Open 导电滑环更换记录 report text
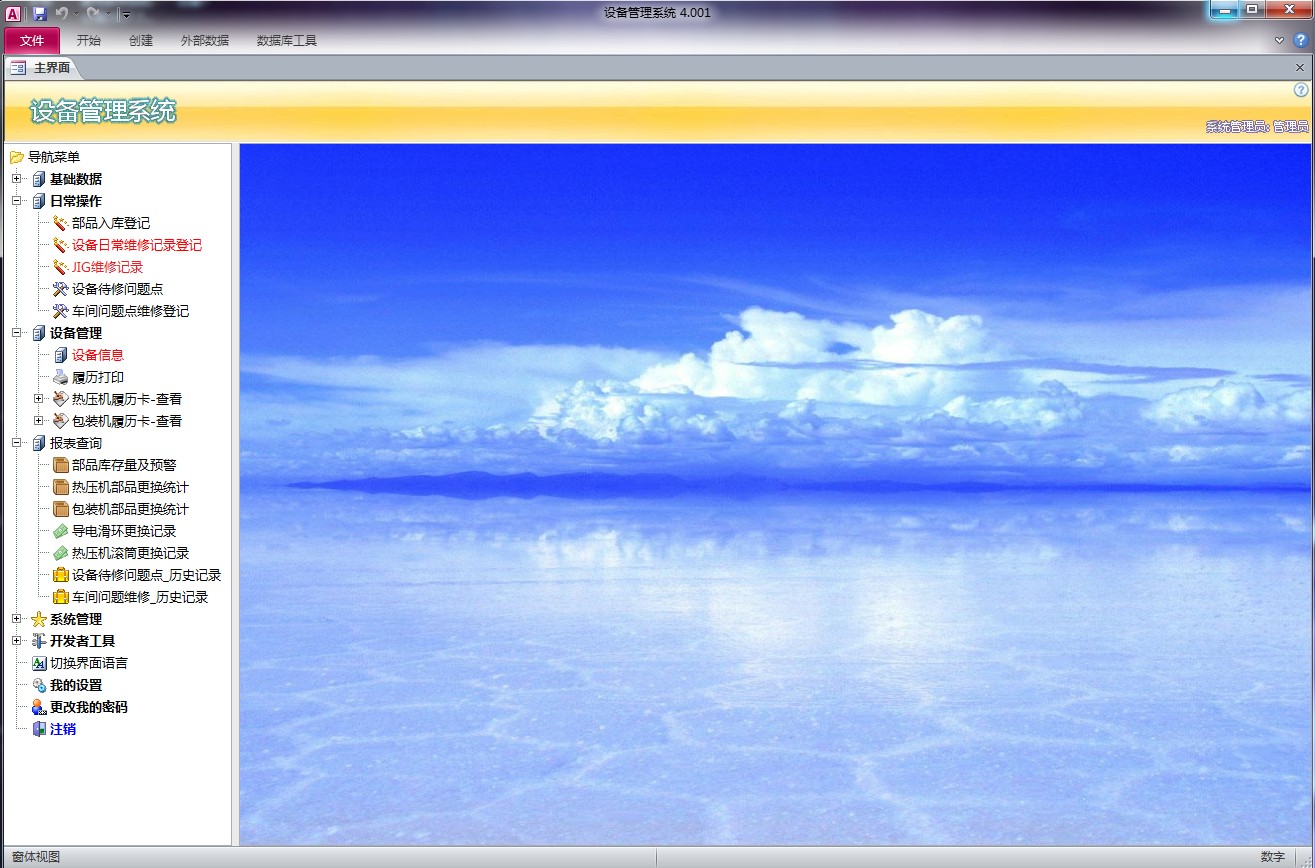1315x868 pixels. (124, 531)
